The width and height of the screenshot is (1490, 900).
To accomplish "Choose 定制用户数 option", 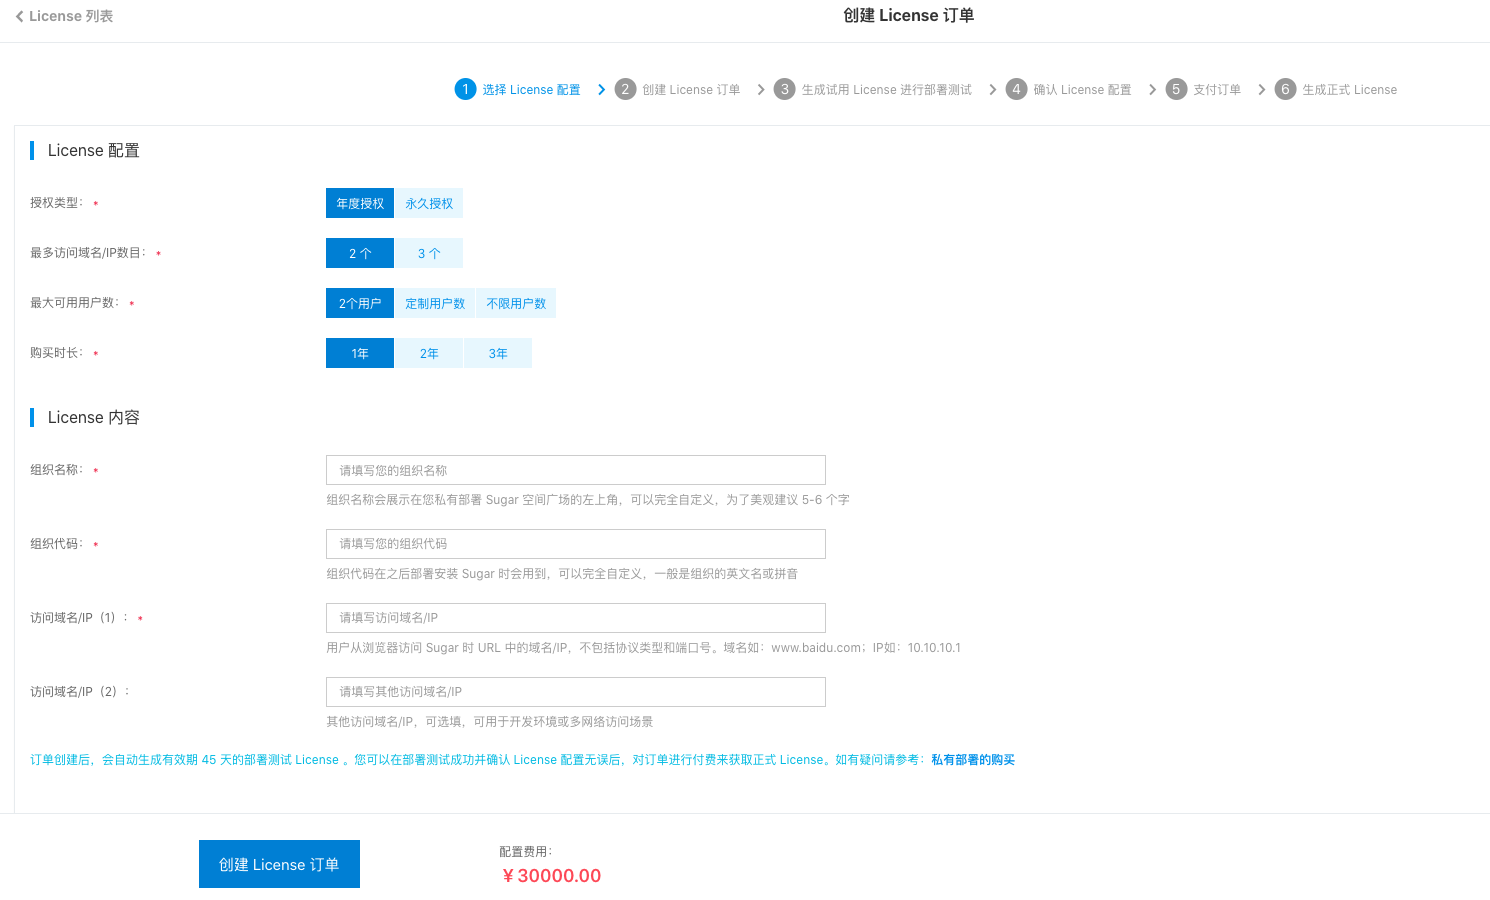I will 435,303.
